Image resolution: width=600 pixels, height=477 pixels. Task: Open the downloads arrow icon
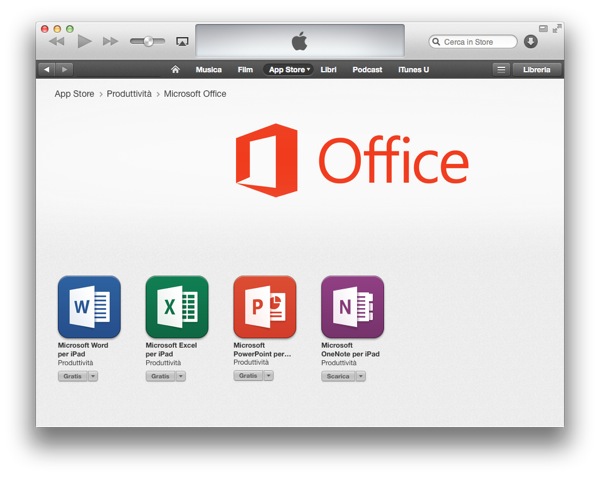530,41
